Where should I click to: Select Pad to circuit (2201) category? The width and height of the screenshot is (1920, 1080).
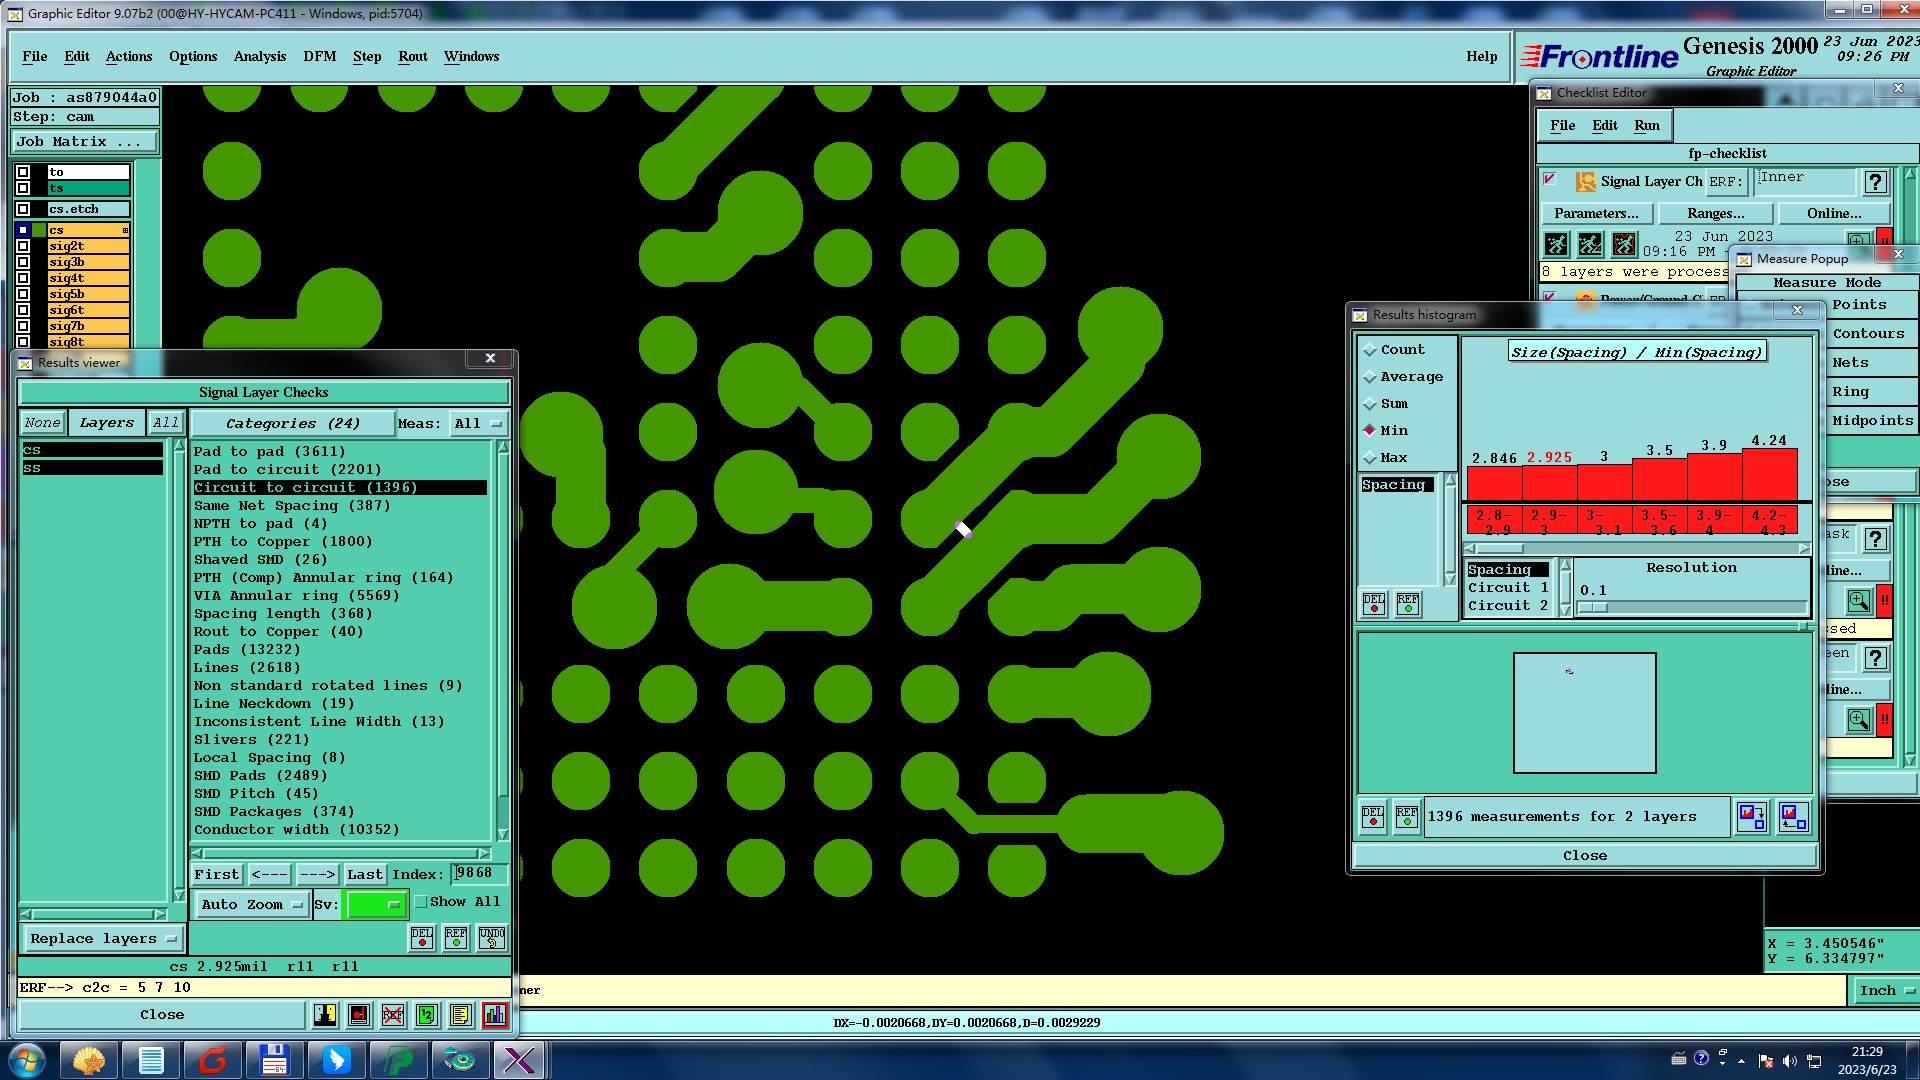(287, 469)
